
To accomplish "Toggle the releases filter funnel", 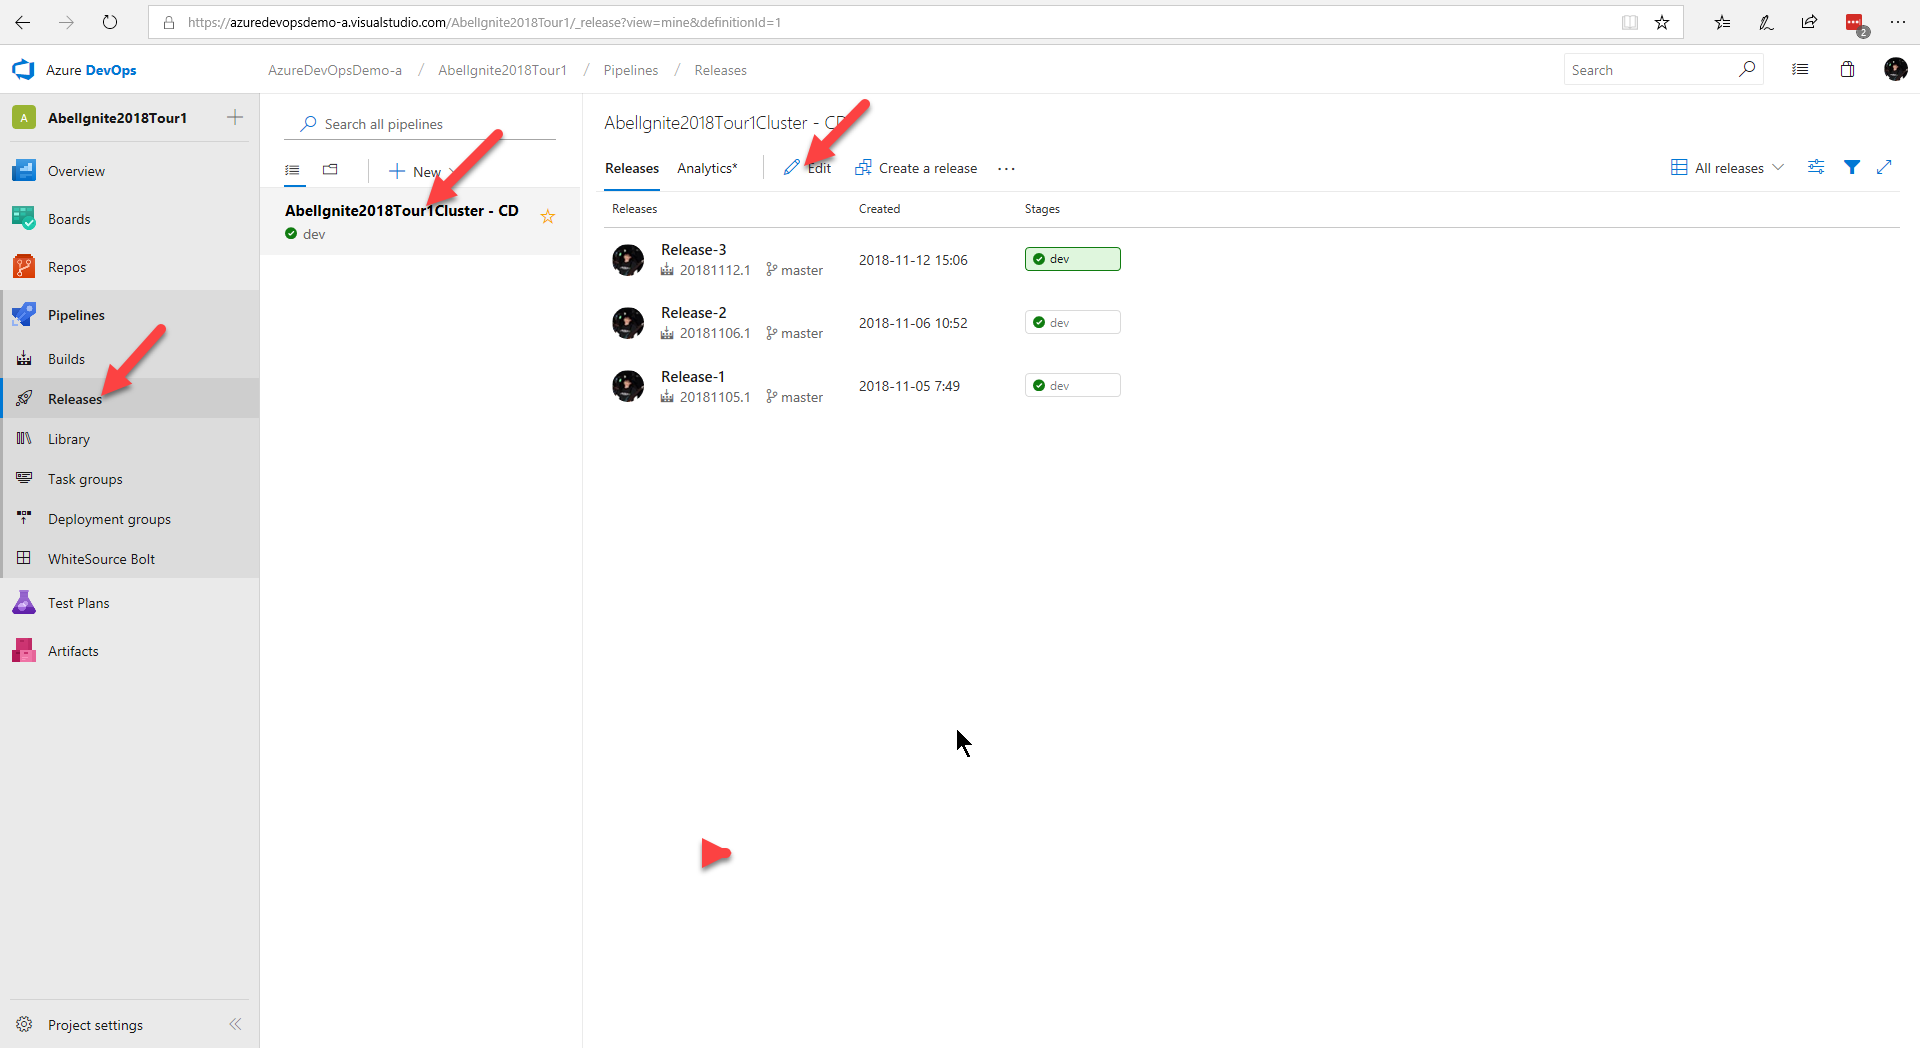I will click(1852, 167).
